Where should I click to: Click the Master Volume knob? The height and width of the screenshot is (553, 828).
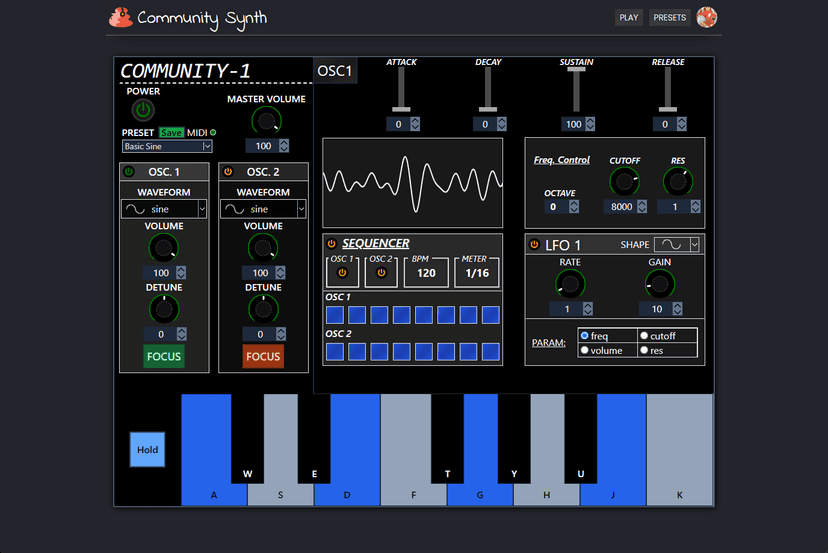click(x=266, y=121)
